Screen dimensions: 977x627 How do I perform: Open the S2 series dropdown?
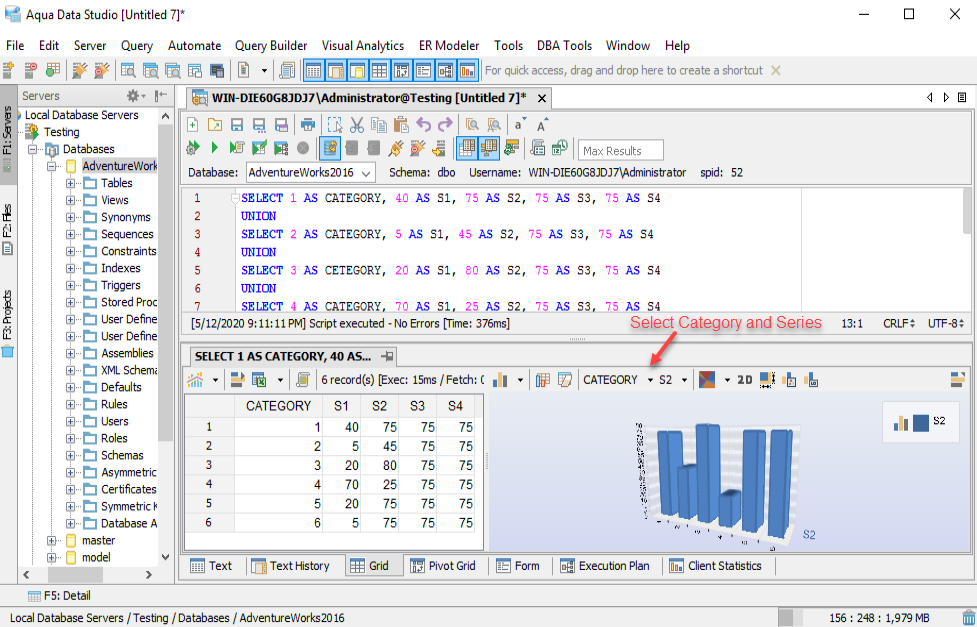[673, 380]
